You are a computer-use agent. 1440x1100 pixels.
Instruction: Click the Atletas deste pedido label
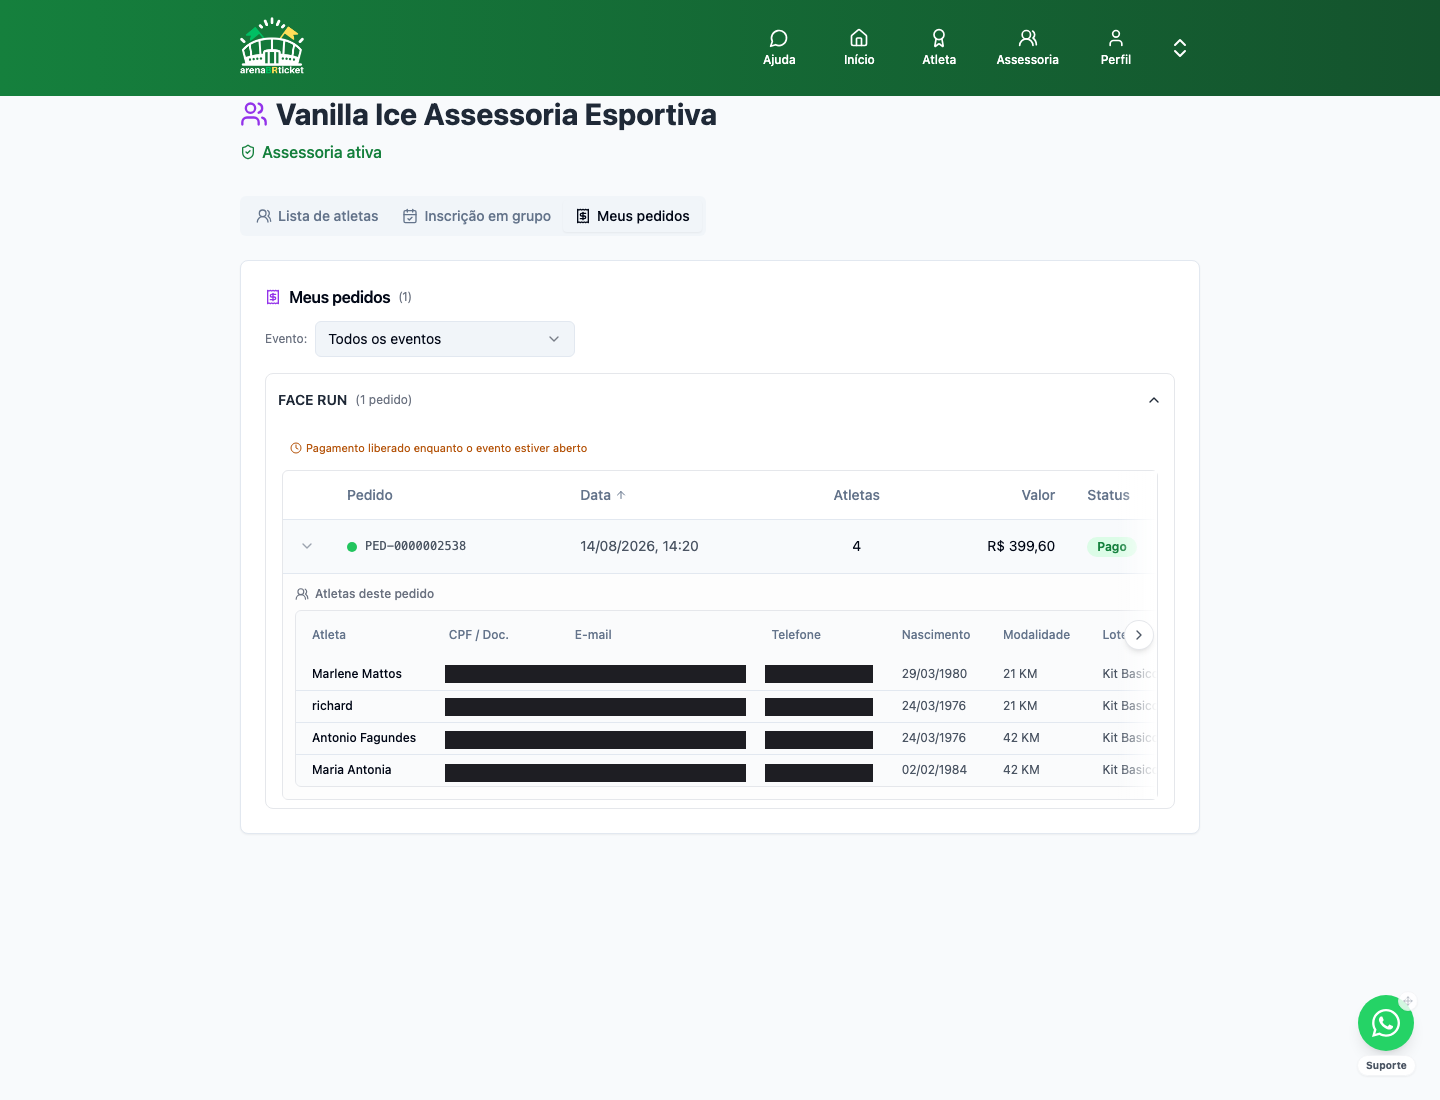tap(374, 594)
